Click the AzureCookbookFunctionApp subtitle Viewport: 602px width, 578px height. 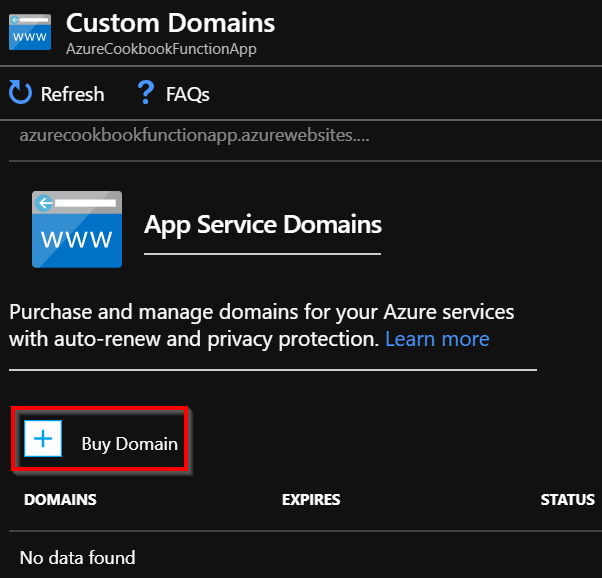[159, 49]
